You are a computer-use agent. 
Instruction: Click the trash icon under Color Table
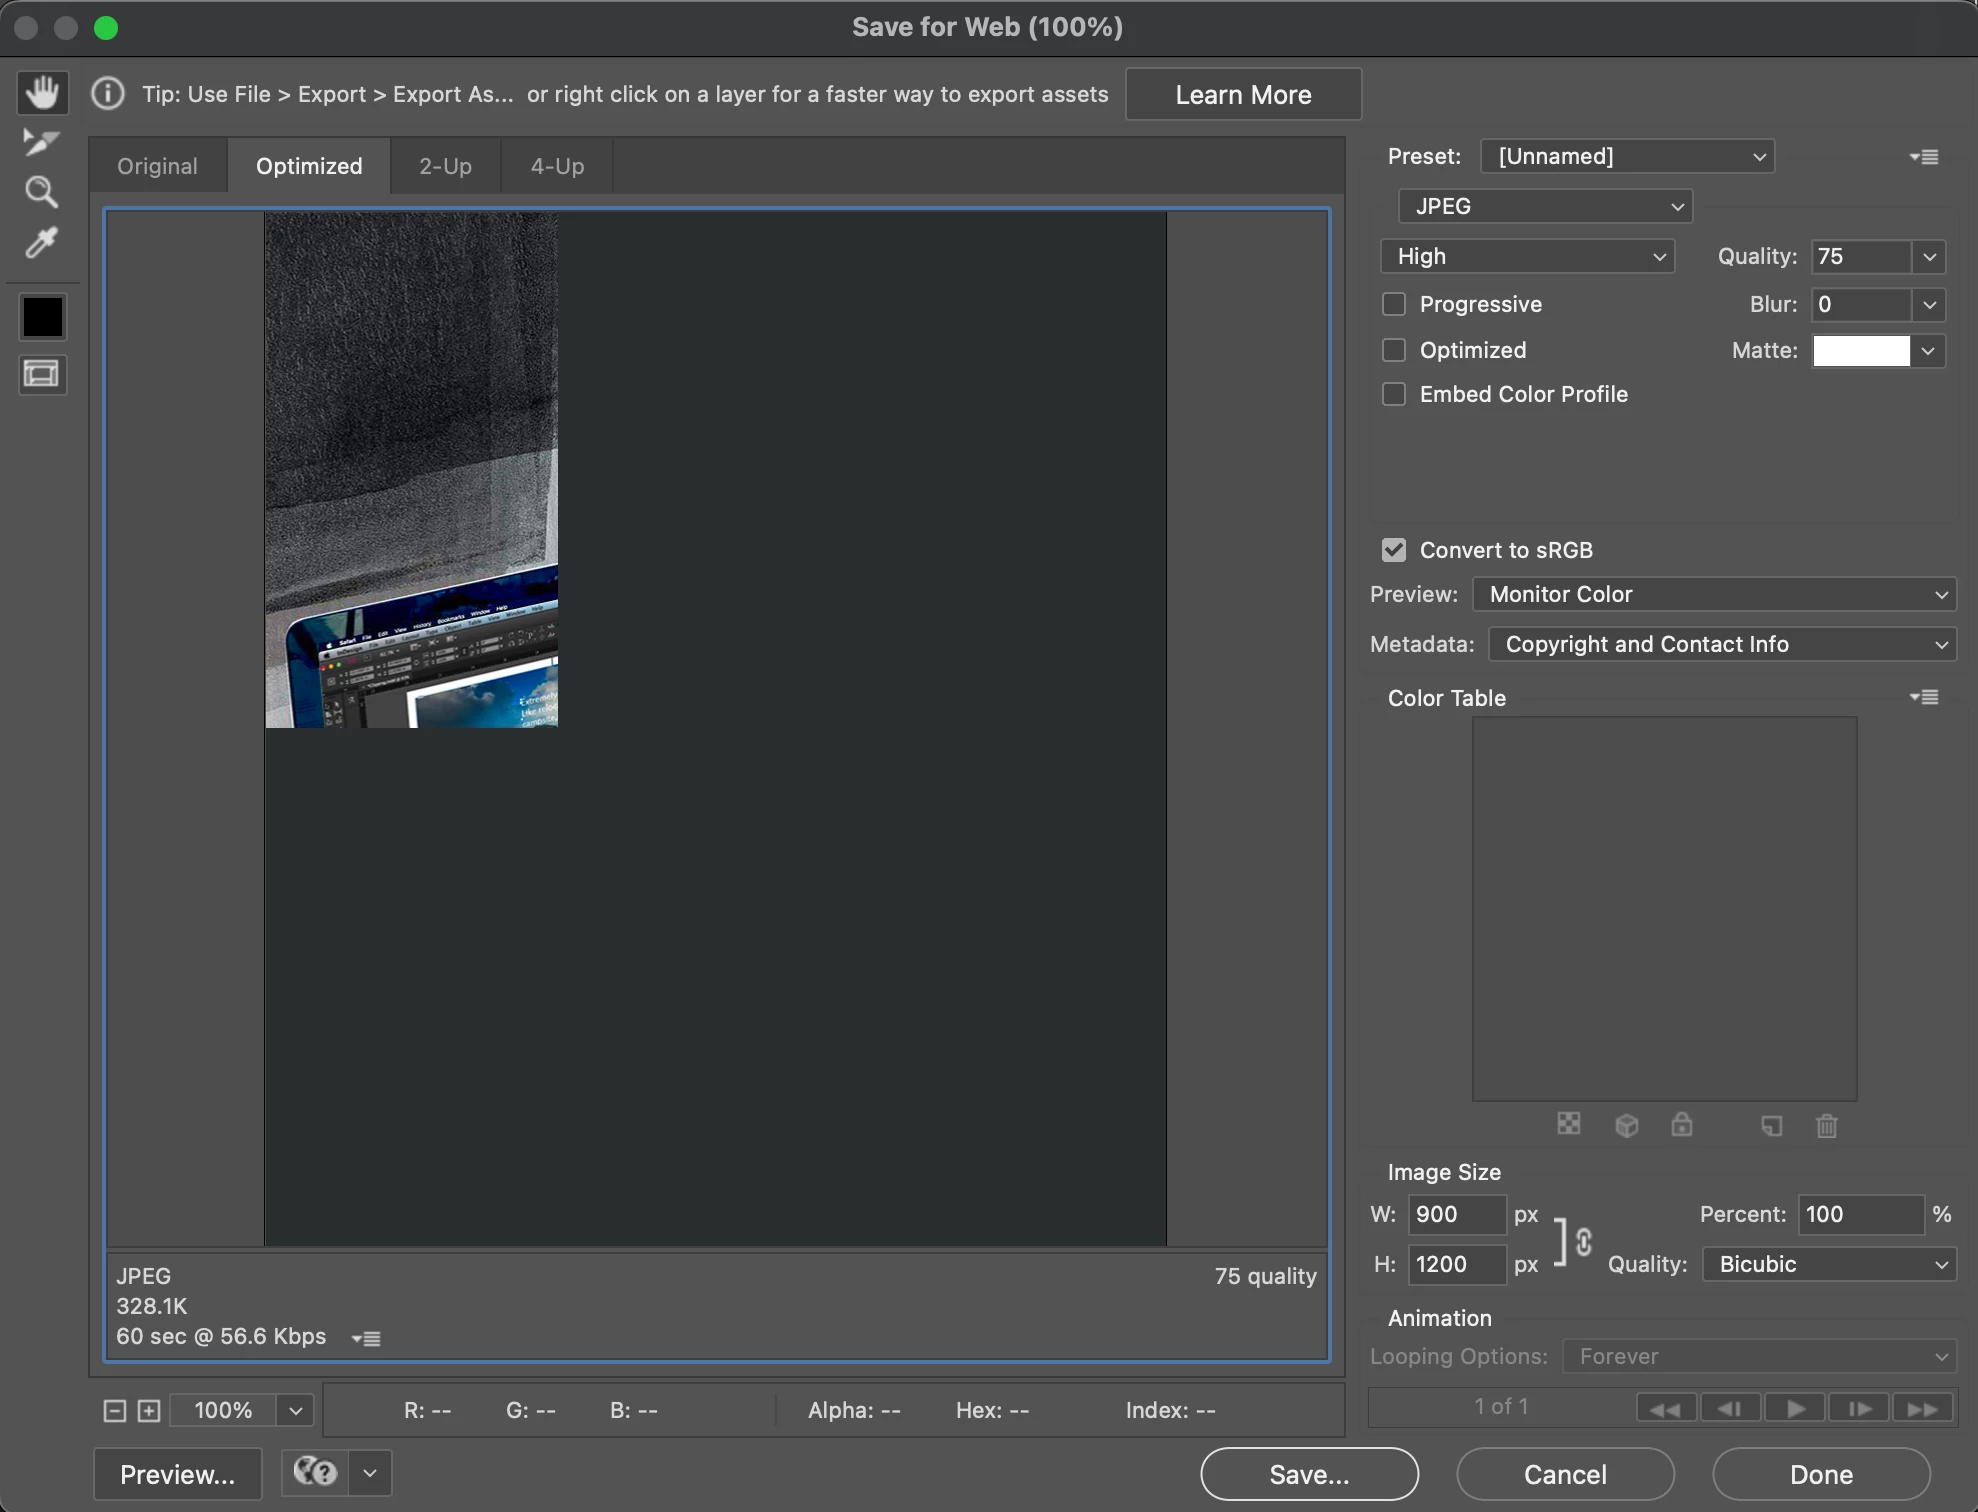(1826, 1126)
